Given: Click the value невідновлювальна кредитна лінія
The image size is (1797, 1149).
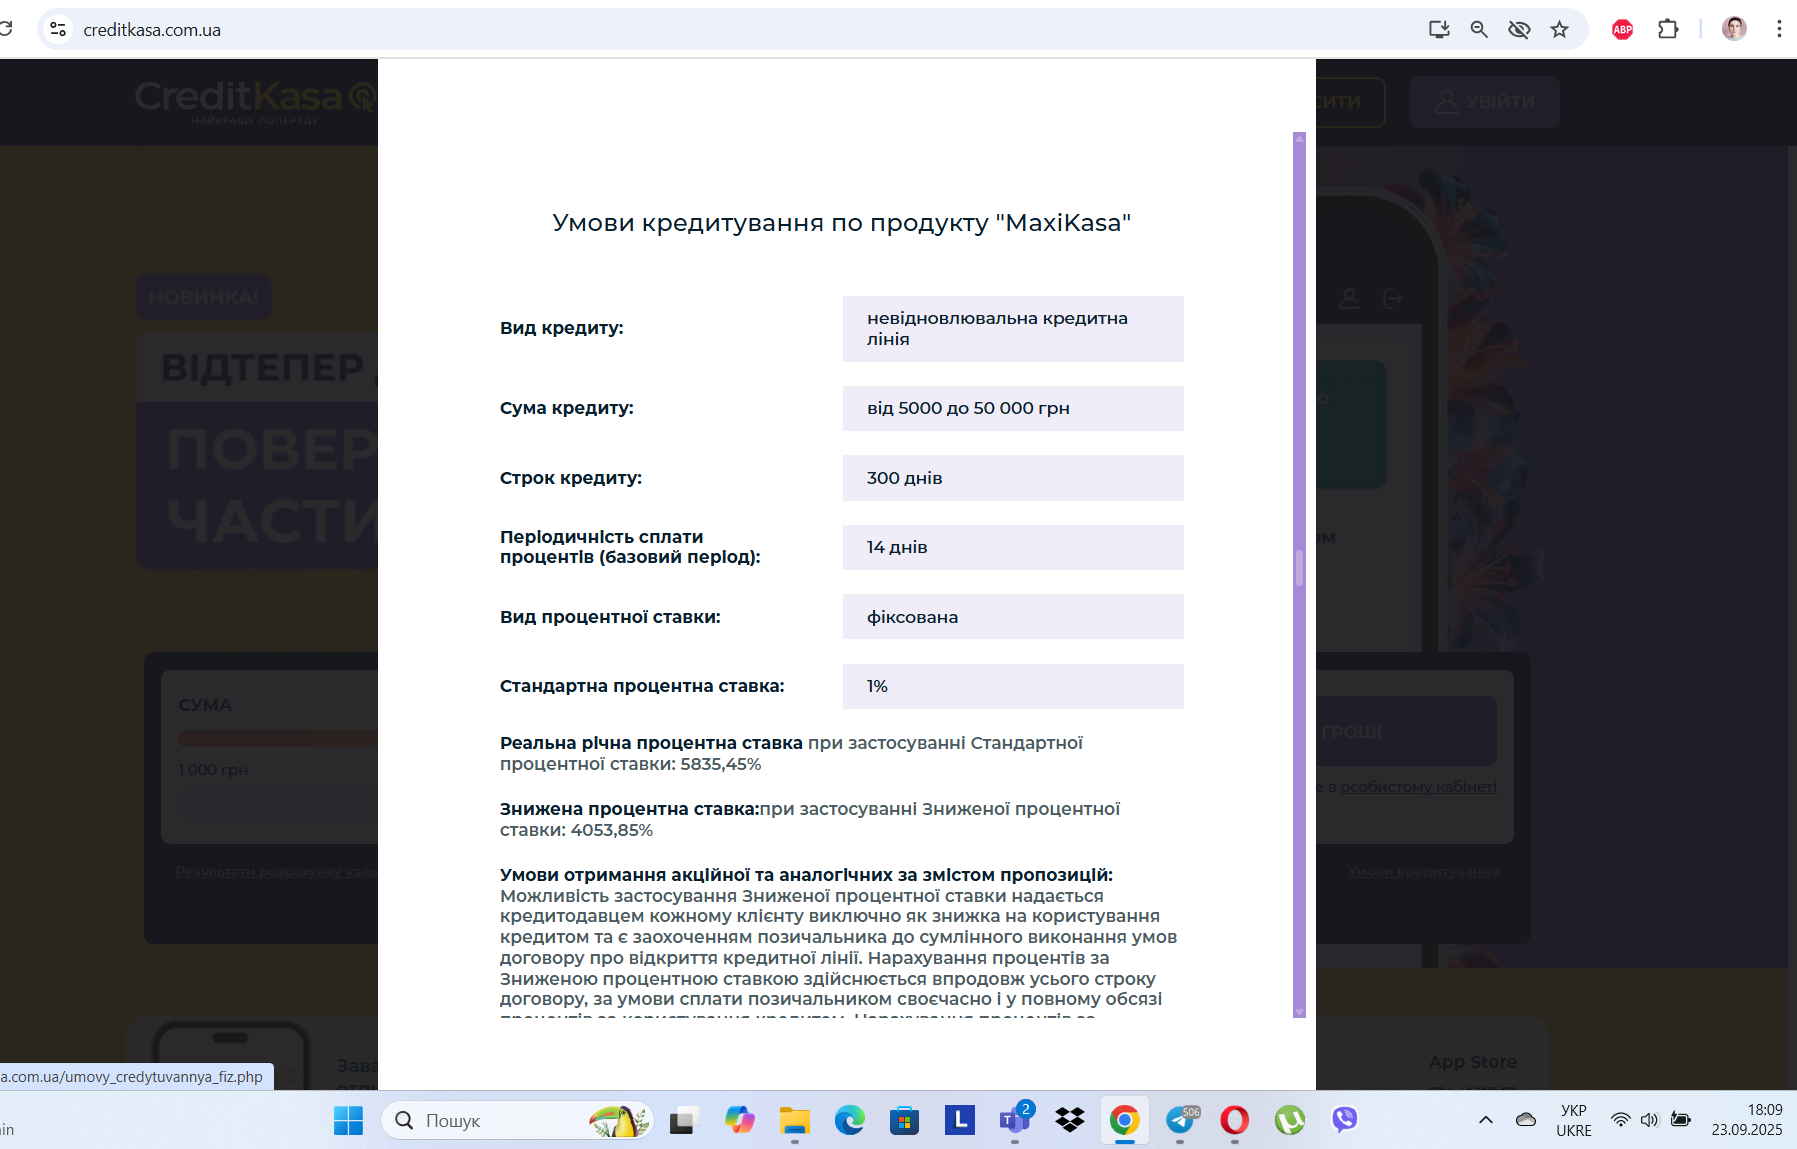Looking at the screenshot, I should (x=1013, y=329).
